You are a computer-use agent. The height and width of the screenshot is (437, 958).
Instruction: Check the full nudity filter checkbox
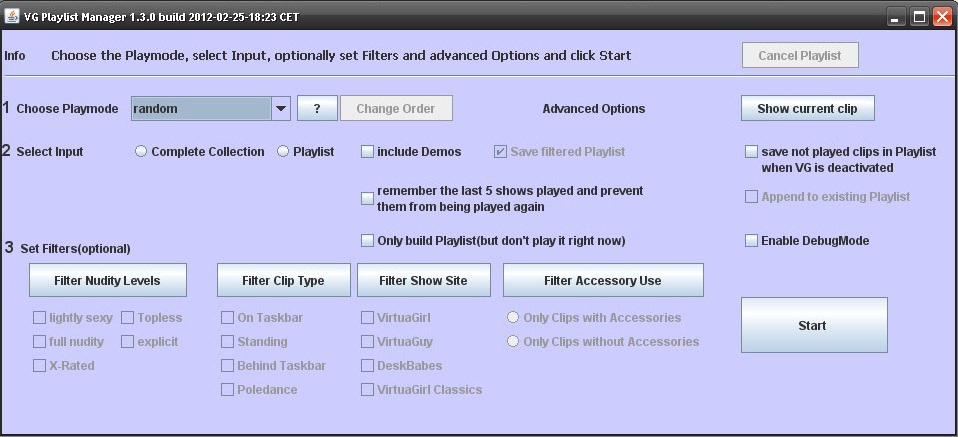point(39,342)
